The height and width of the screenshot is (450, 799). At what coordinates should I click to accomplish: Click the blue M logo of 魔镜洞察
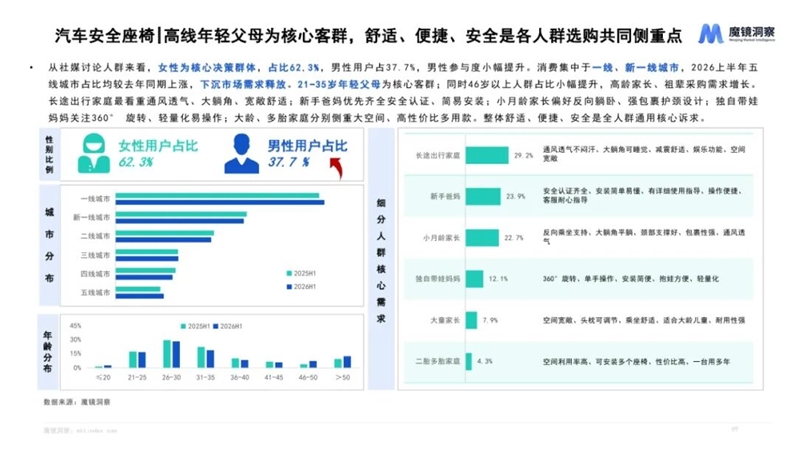pos(710,34)
